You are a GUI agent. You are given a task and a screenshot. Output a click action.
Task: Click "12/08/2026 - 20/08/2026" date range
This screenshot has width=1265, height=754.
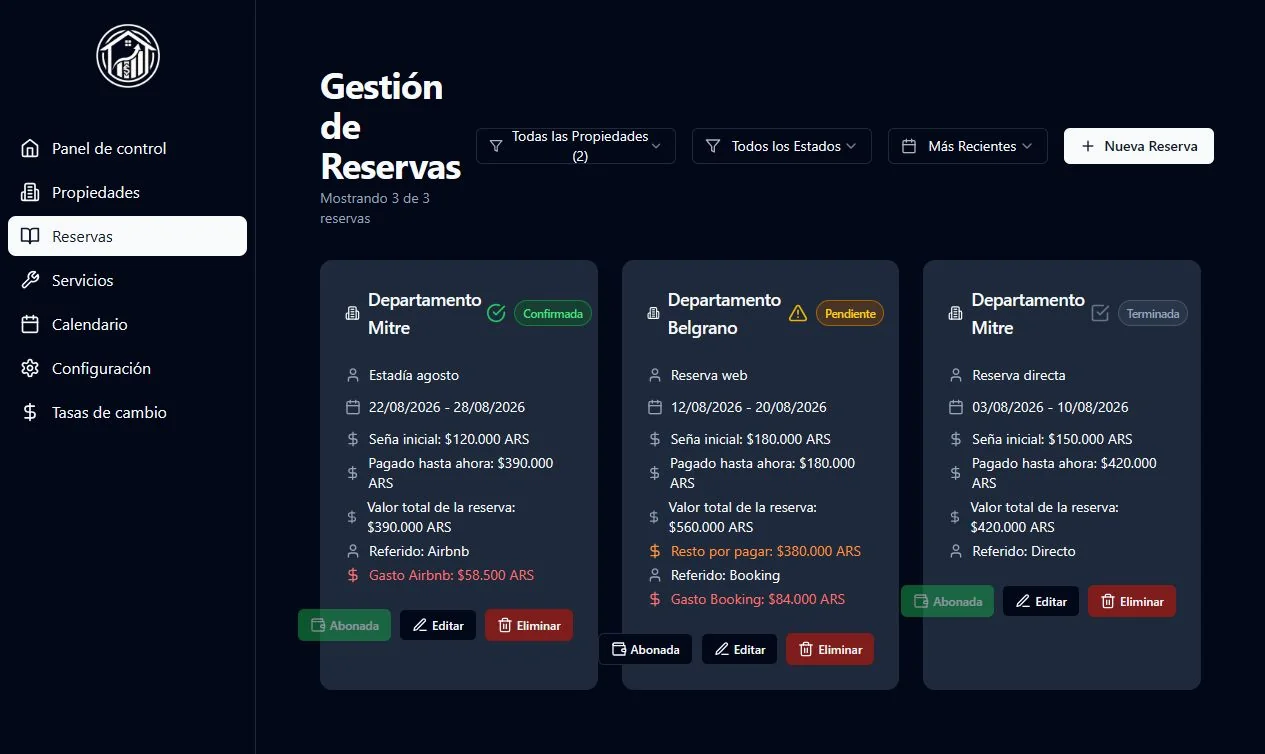click(749, 407)
